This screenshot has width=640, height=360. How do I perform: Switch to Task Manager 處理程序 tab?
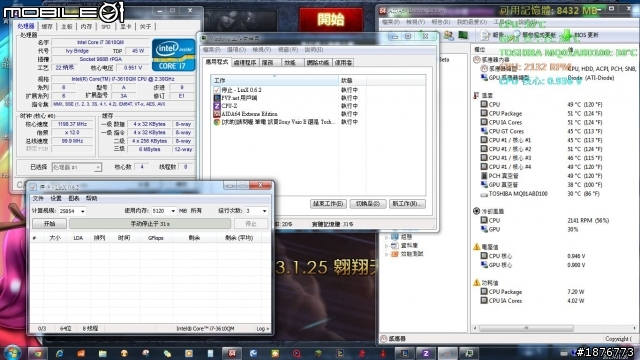click(x=244, y=63)
